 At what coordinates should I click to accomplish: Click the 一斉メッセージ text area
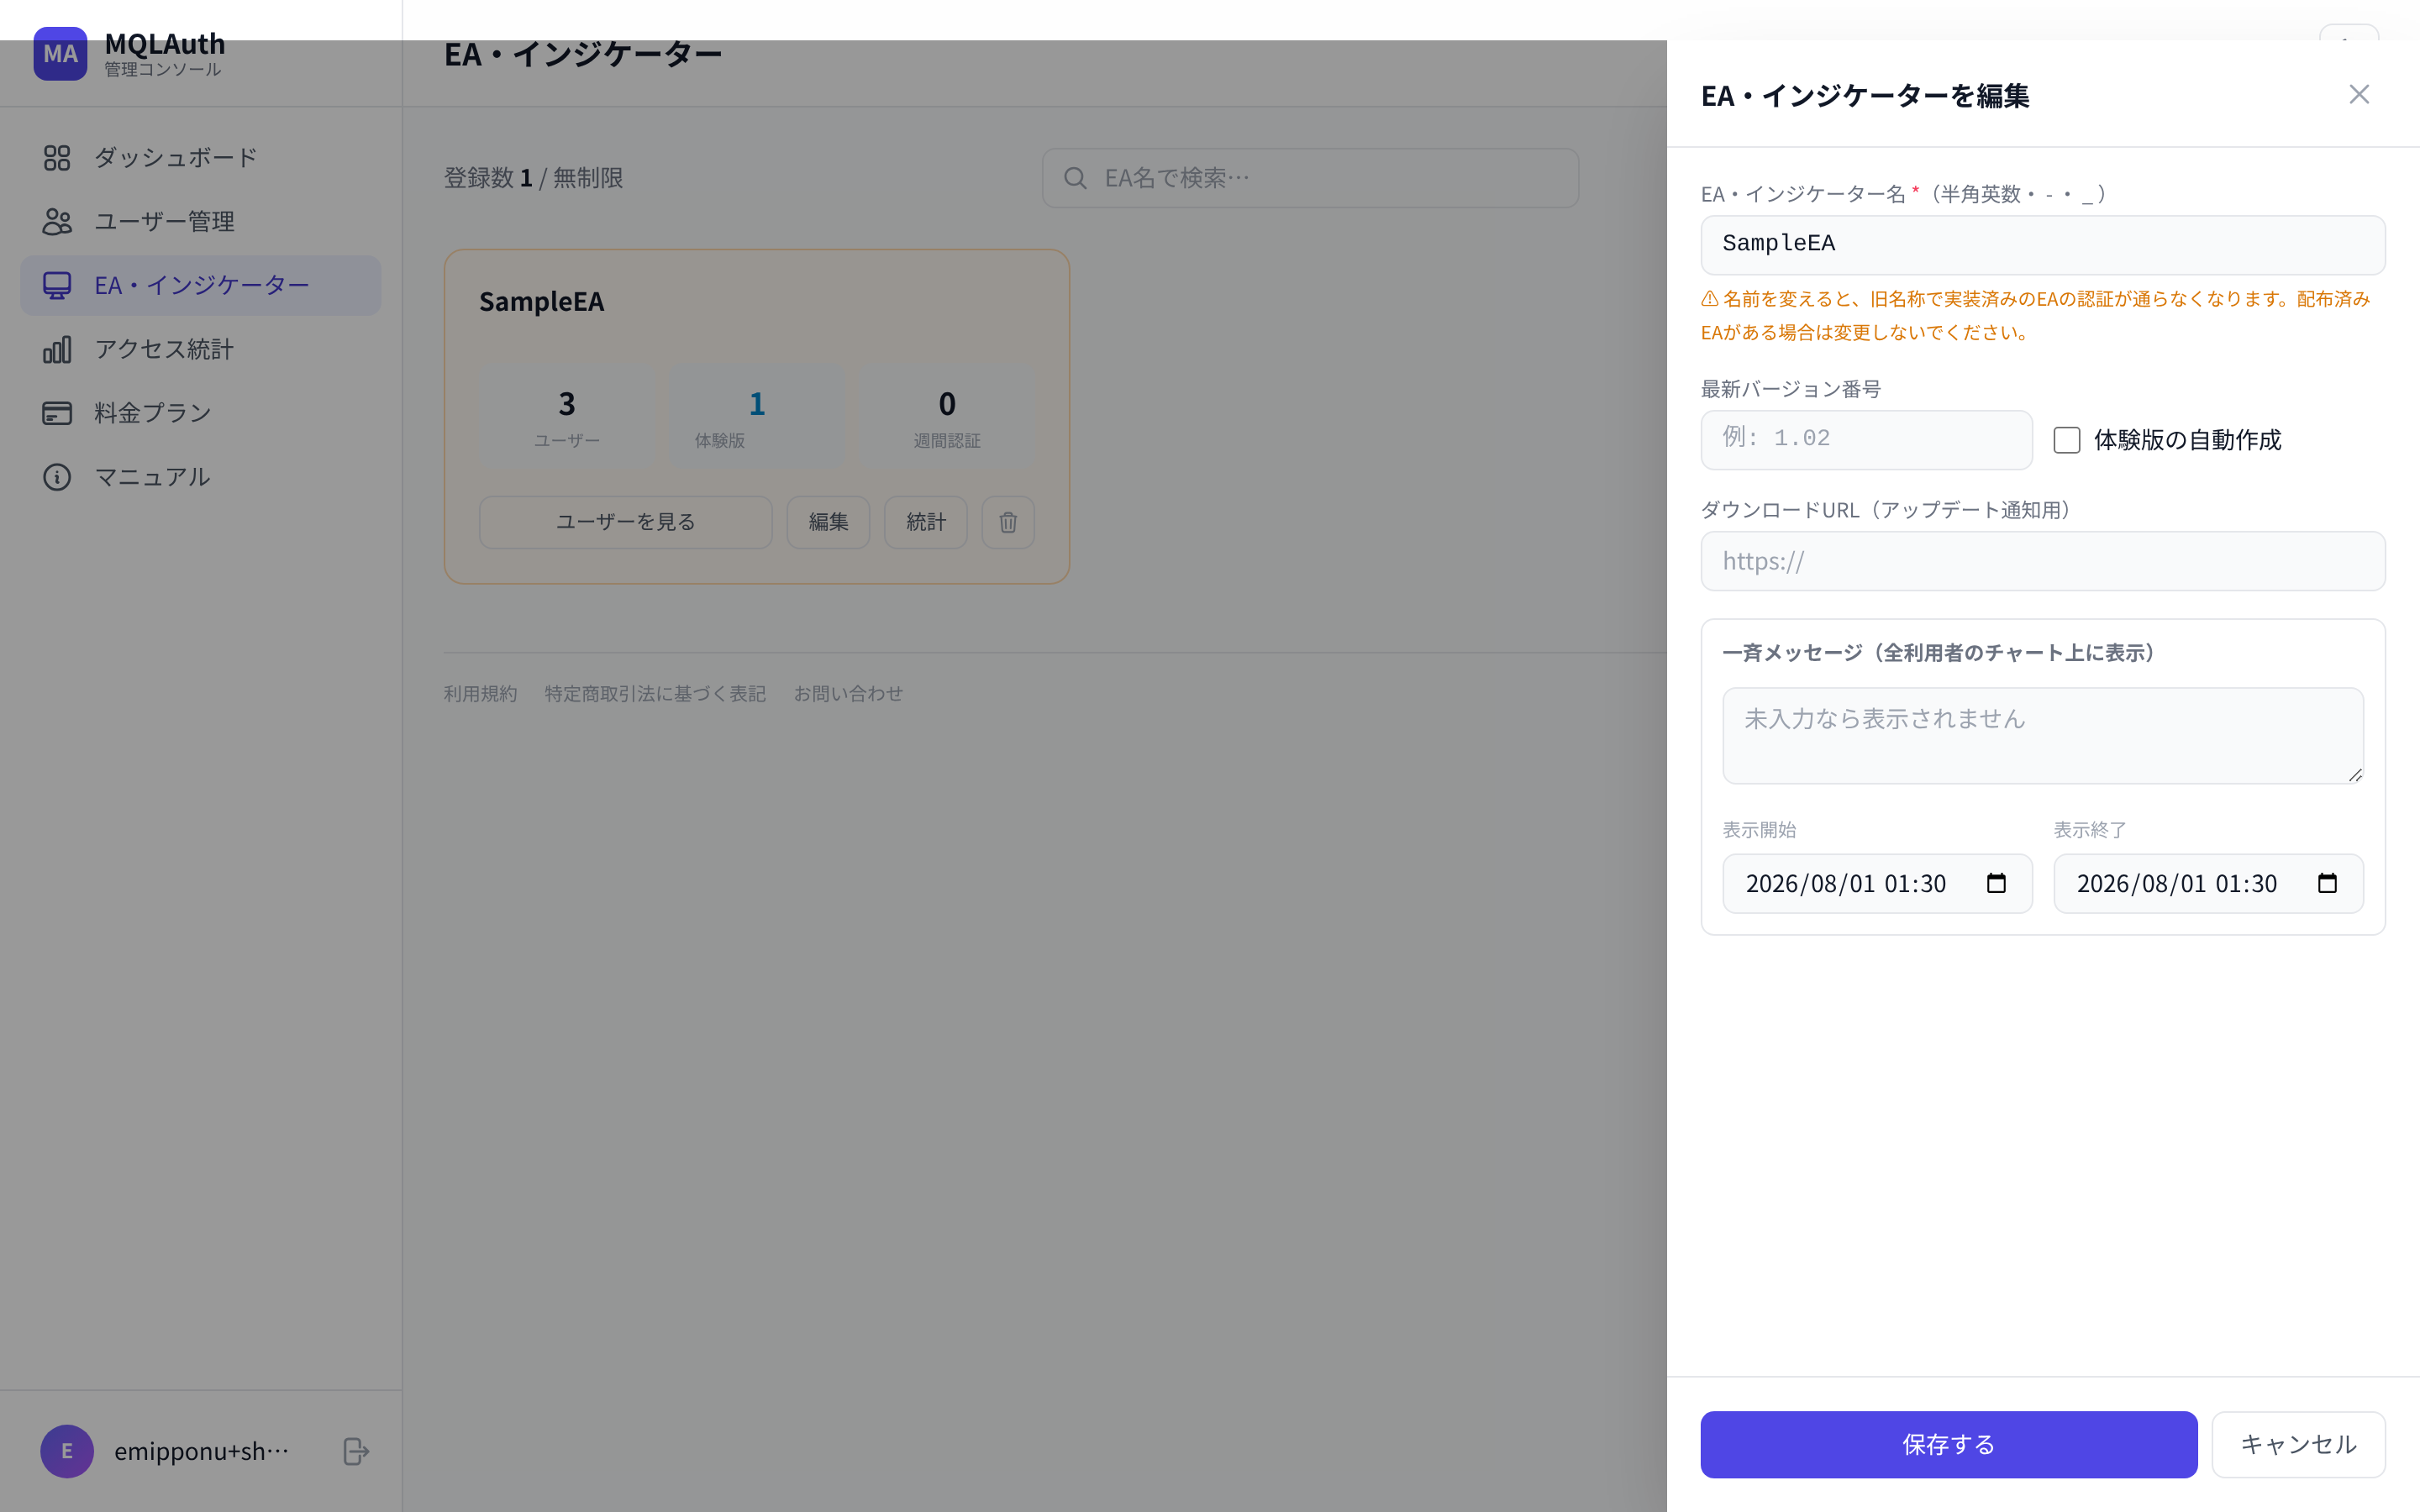2043,735
